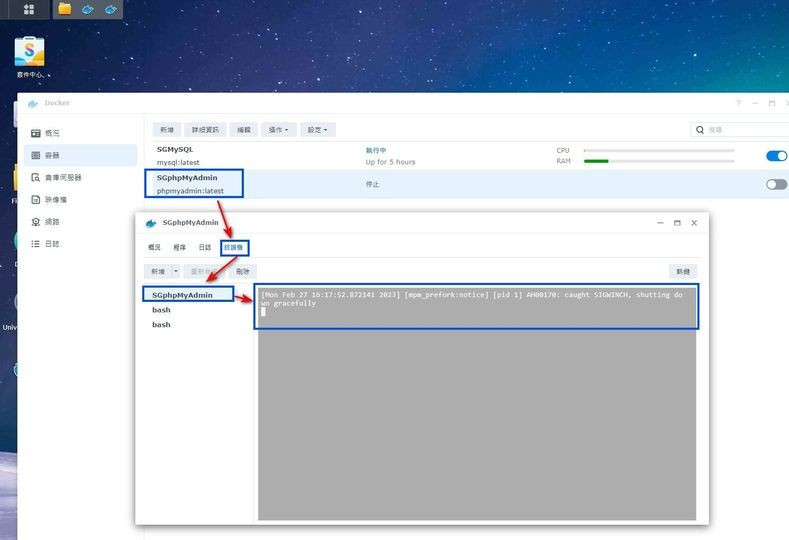Expand the Action dropdown in Docker toolbar
The image size is (789, 540).
[x=278, y=130]
